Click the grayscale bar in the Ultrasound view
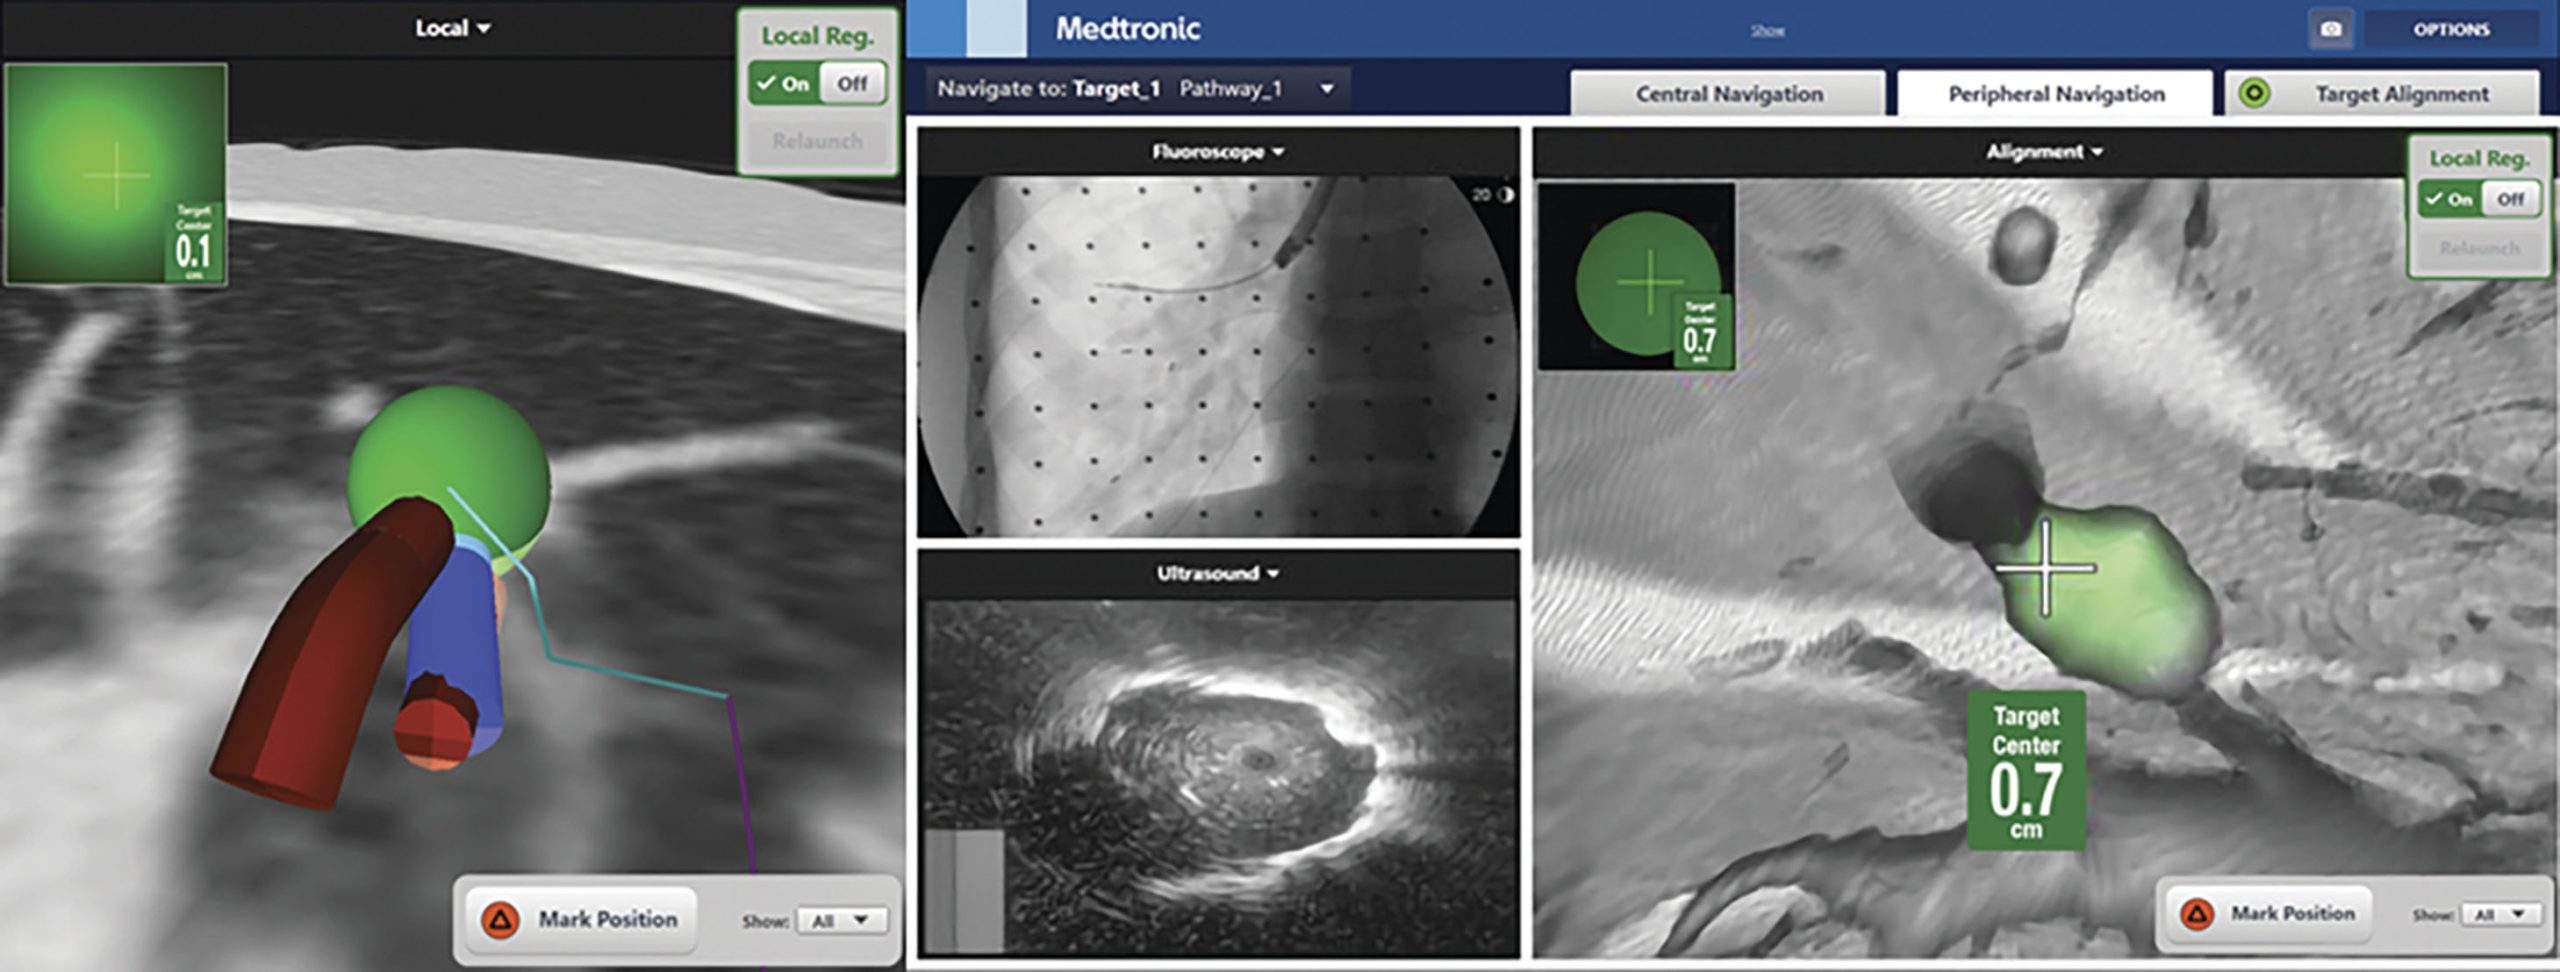 pos(964,890)
